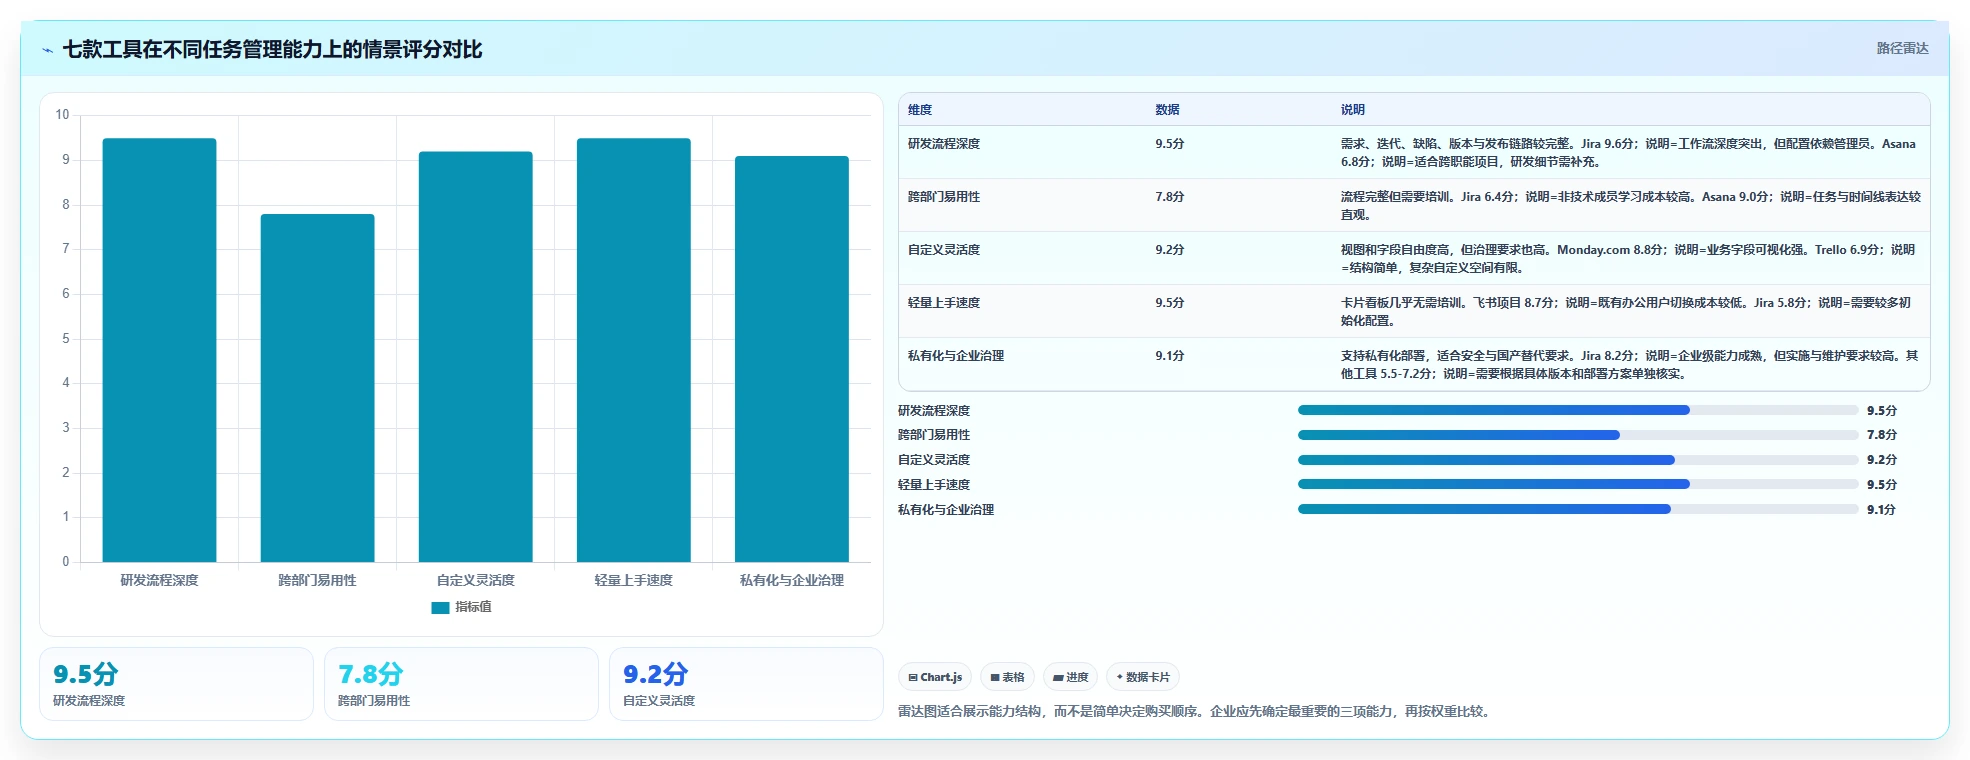This screenshot has width=1970, height=760.
Task: Click the description starting 支持私有化部署
Action: 1629,365
